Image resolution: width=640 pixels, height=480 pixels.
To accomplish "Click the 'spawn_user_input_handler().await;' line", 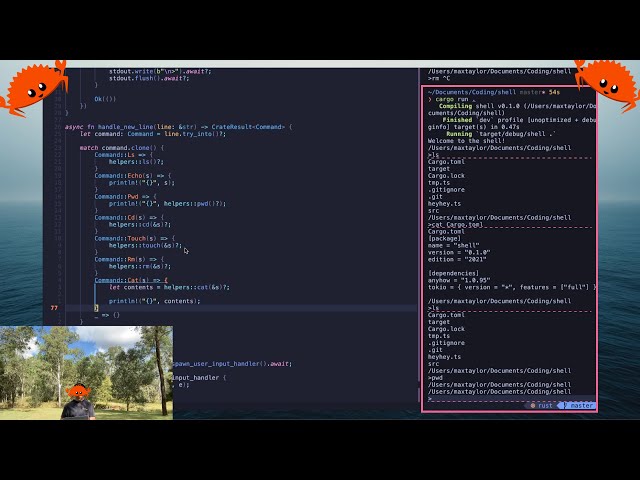I will pos(233,364).
